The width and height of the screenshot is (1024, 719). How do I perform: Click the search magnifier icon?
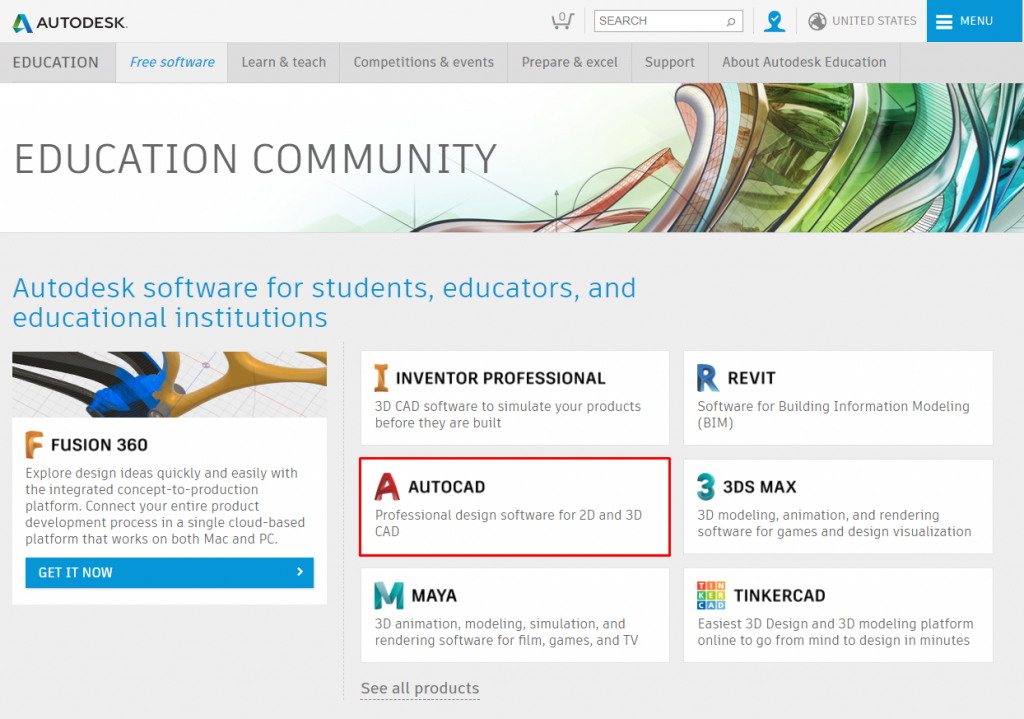[731, 22]
